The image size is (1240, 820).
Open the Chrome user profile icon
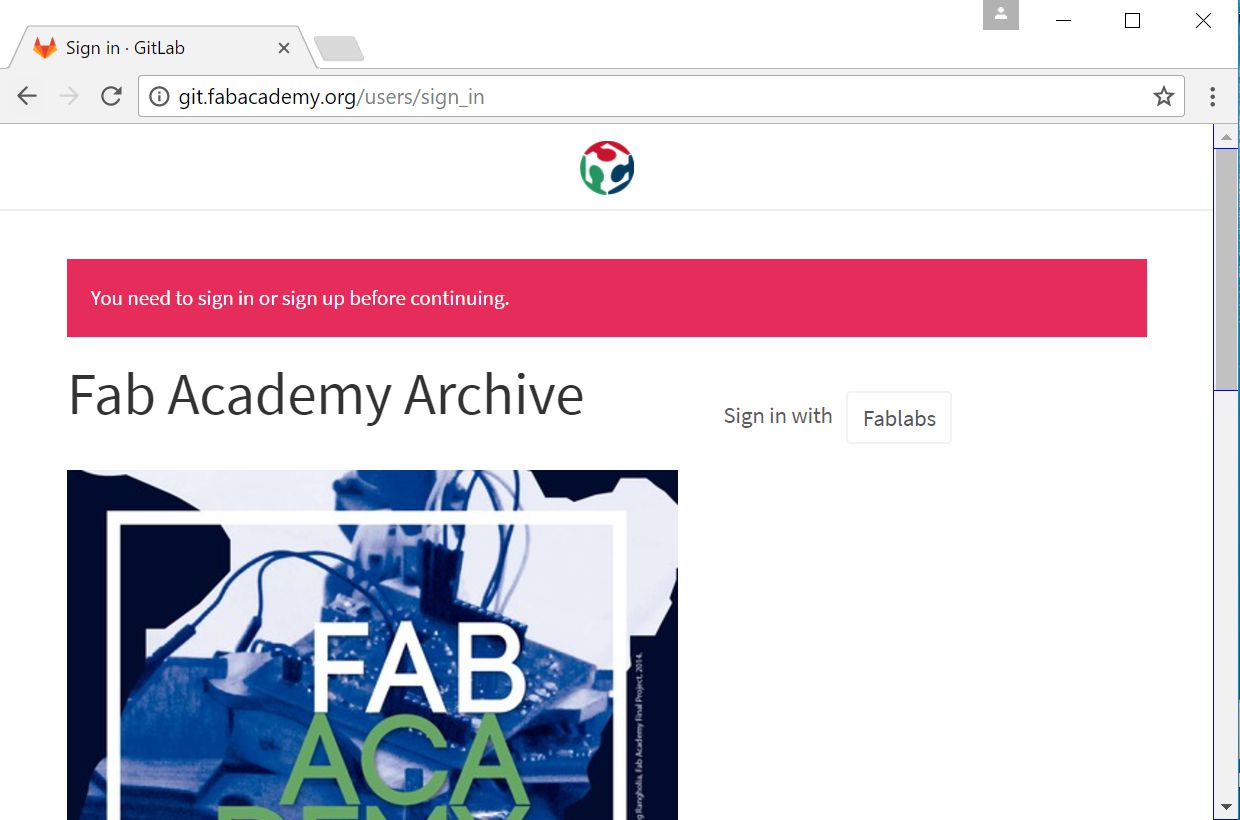(x=1001, y=15)
